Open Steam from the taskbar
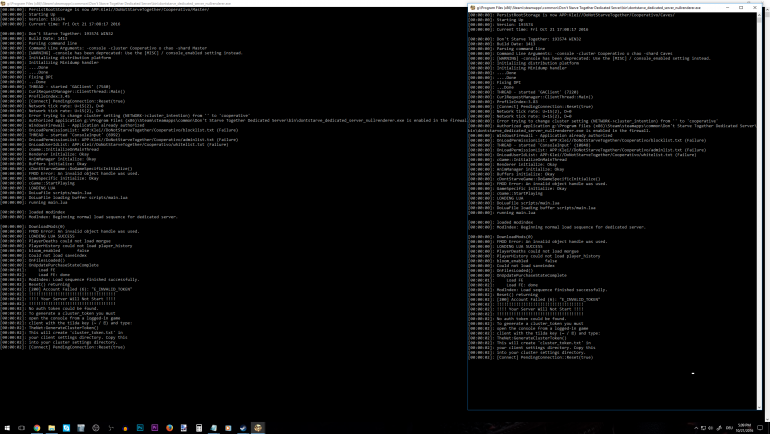770x434 pixels. click(x=243, y=428)
